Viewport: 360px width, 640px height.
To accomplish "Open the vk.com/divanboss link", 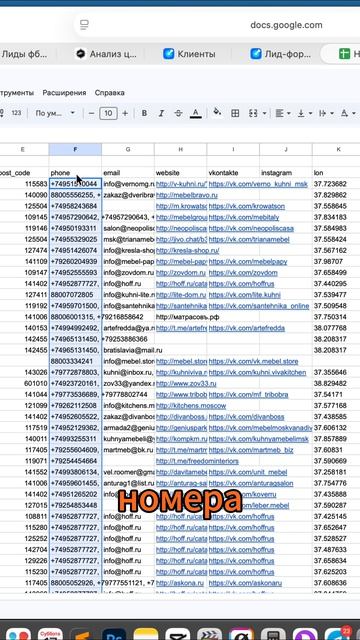I will click(x=246, y=417).
